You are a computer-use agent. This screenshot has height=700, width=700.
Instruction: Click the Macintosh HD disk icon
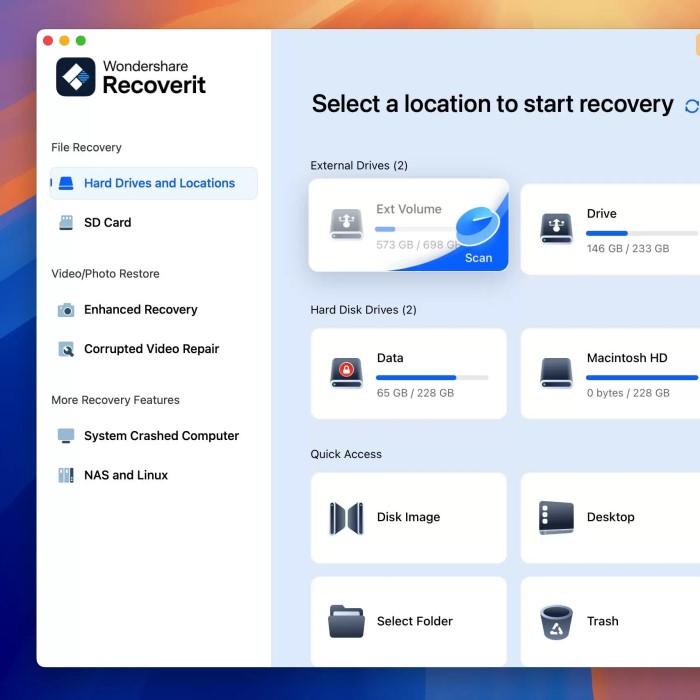click(556, 373)
